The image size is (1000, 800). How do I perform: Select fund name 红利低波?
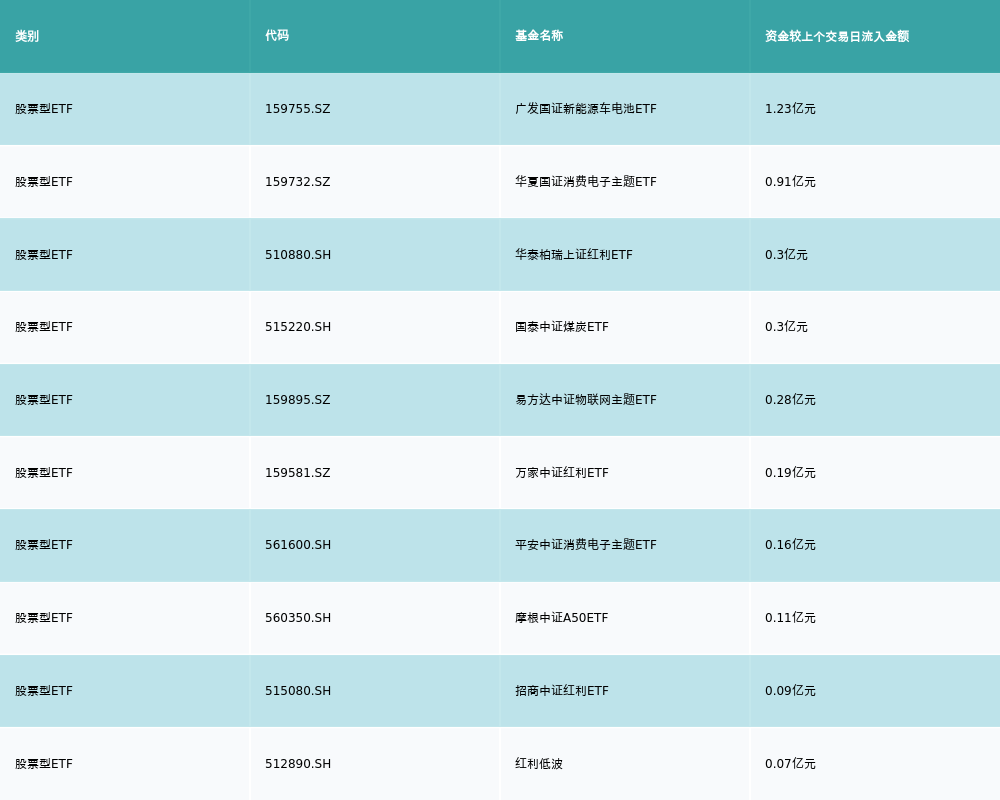tap(539, 764)
